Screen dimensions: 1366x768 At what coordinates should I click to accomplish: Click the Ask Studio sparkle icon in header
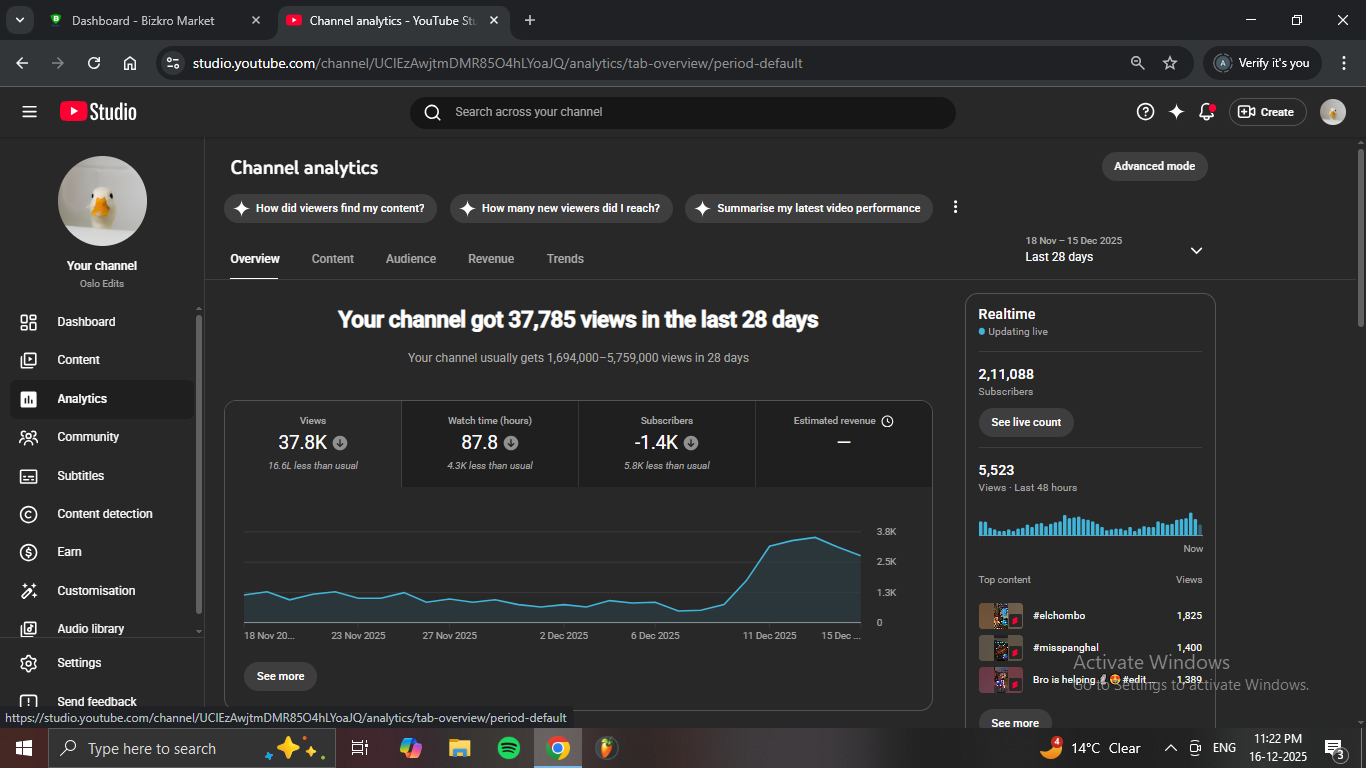tap(1176, 112)
